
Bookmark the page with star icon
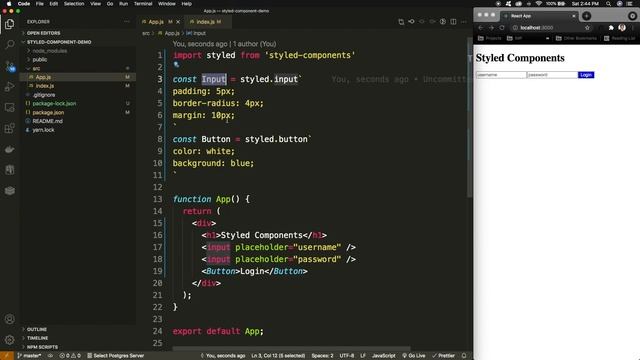[x=587, y=28]
